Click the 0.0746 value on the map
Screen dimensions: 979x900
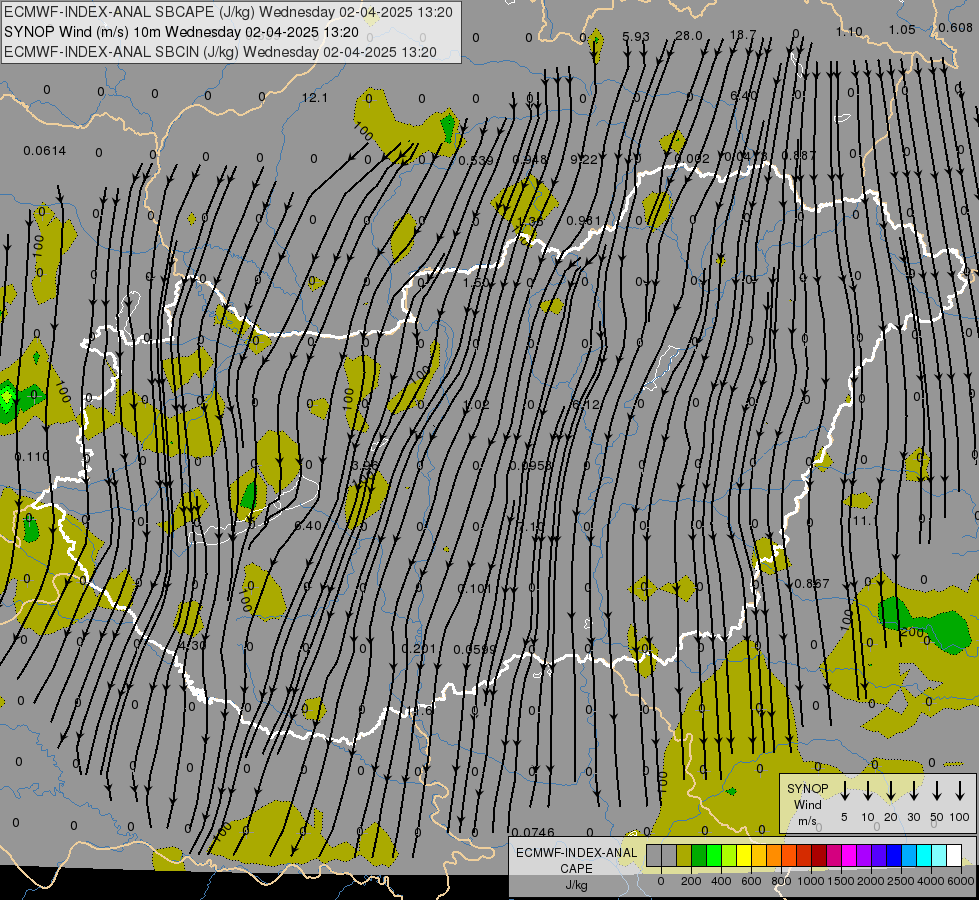(x=533, y=832)
